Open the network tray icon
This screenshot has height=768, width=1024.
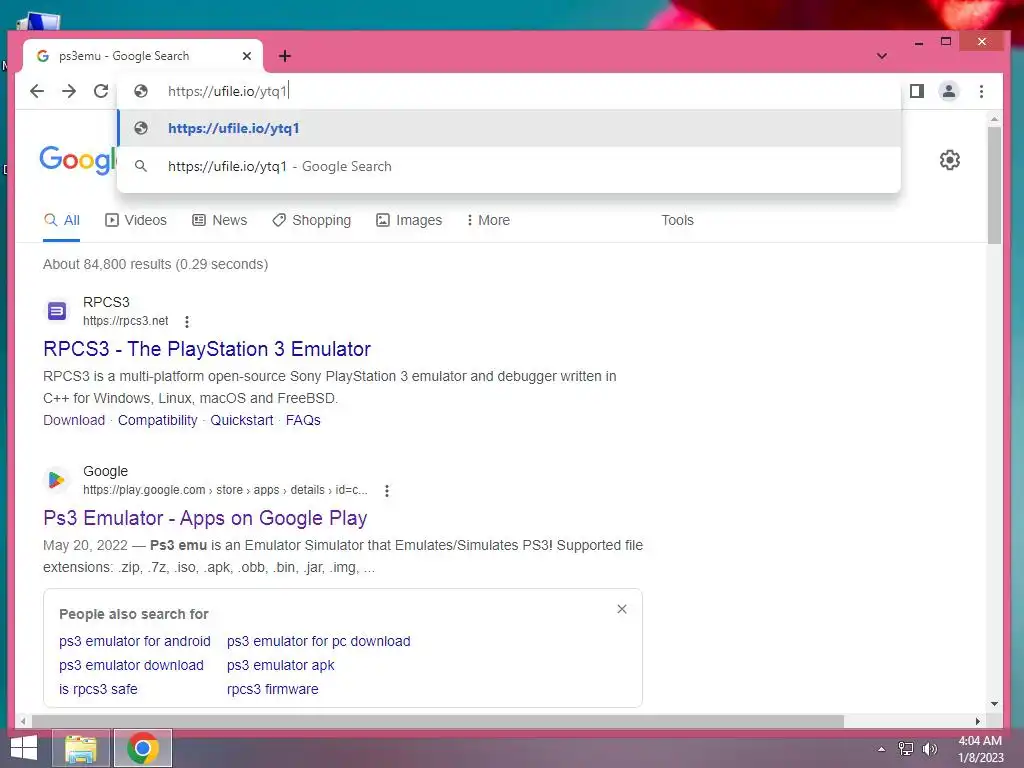tap(906, 749)
